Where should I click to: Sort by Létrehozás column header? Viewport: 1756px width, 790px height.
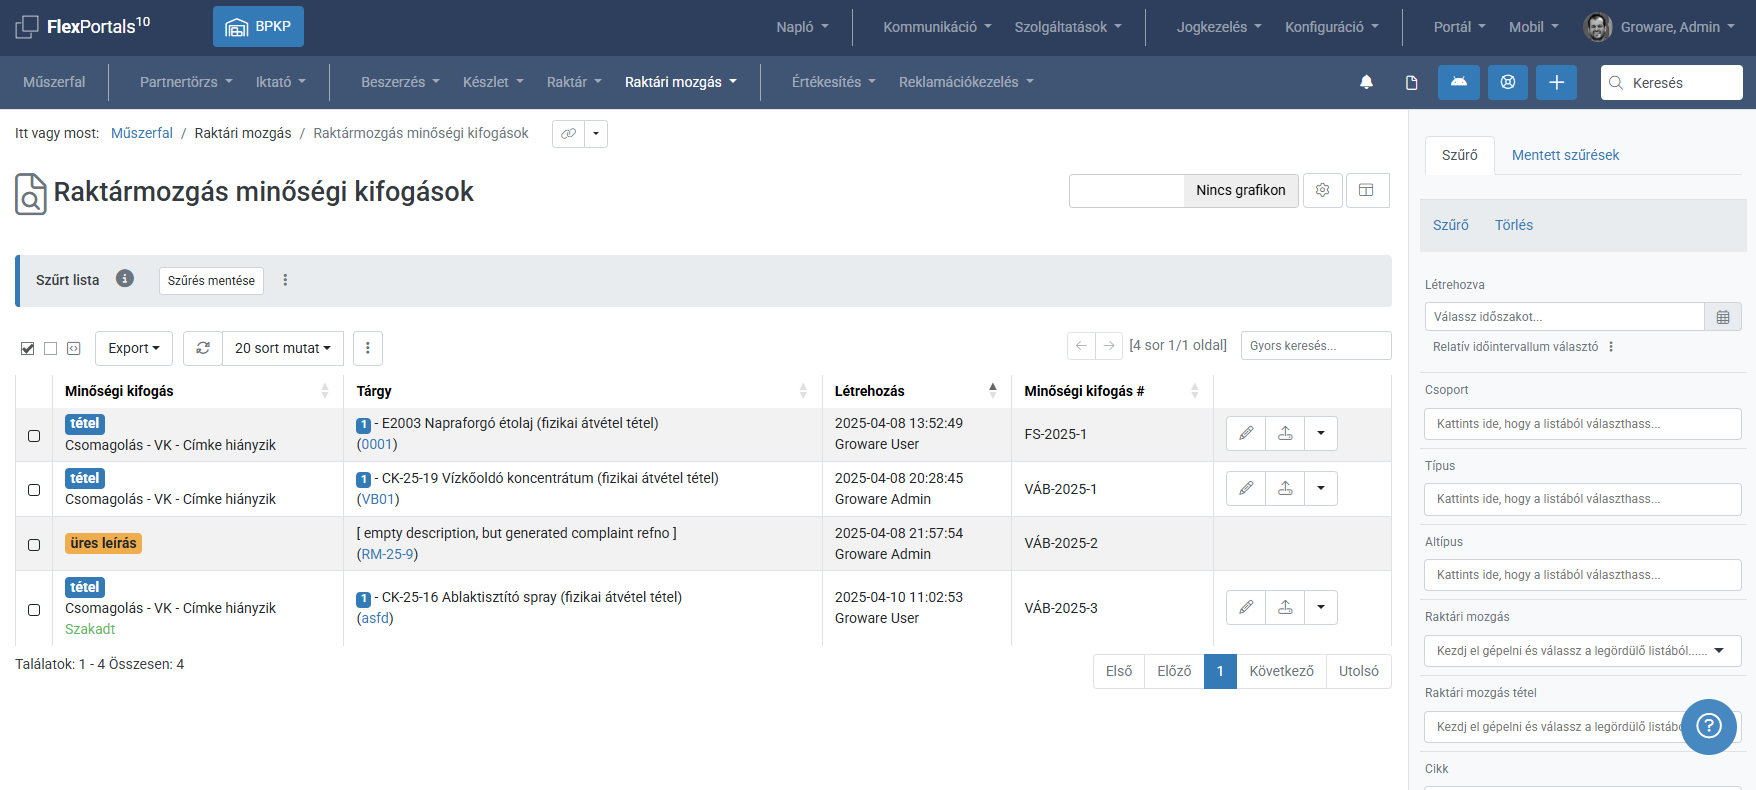(x=915, y=391)
